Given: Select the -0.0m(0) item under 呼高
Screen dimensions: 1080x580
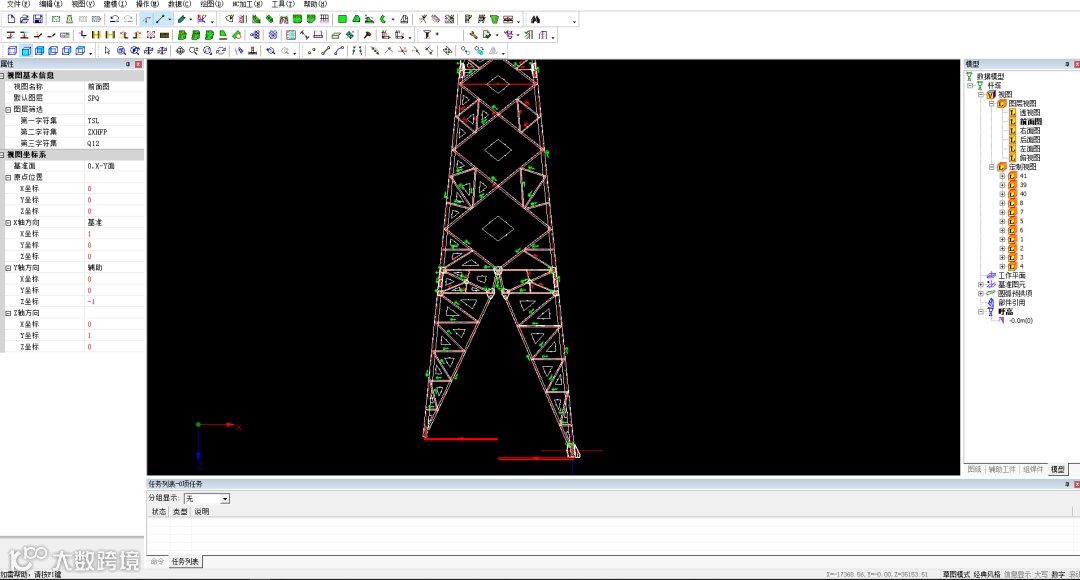Looking at the screenshot, I should (x=1021, y=320).
